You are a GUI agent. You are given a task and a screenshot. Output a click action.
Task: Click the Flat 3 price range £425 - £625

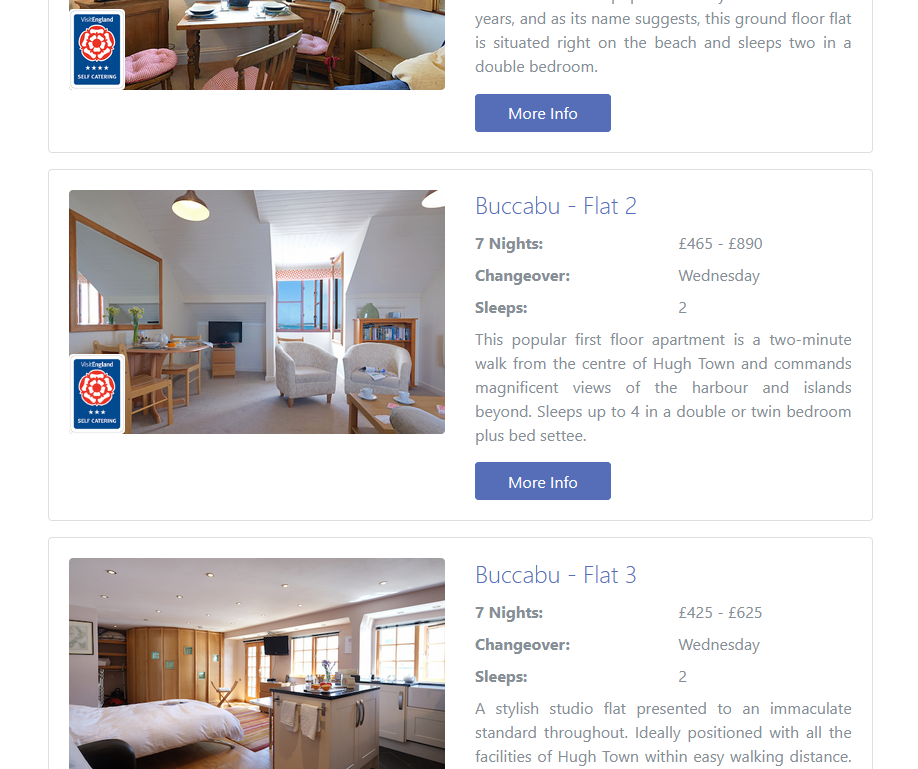[x=720, y=613]
